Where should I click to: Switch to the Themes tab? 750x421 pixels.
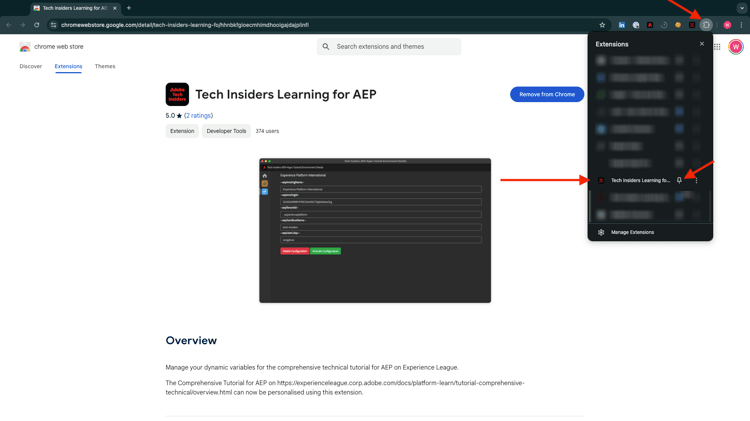105,66
